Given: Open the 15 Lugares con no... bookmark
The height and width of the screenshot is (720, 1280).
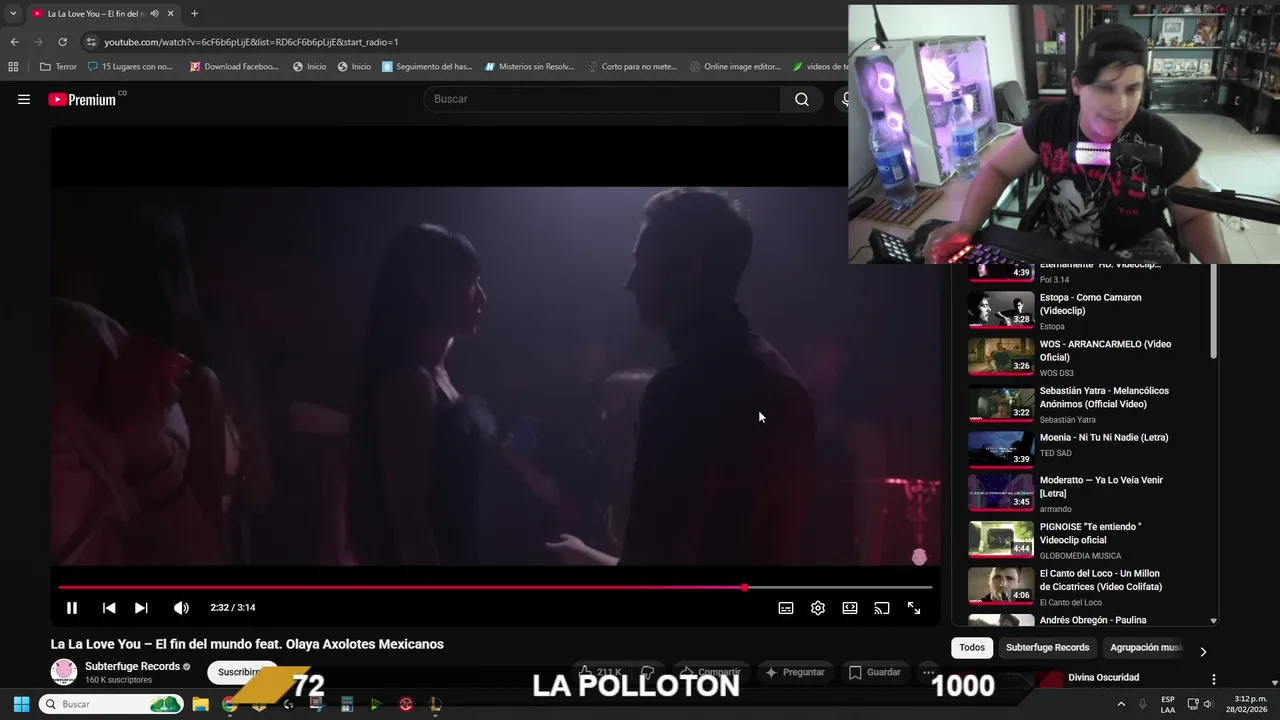Looking at the screenshot, I should 130,66.
